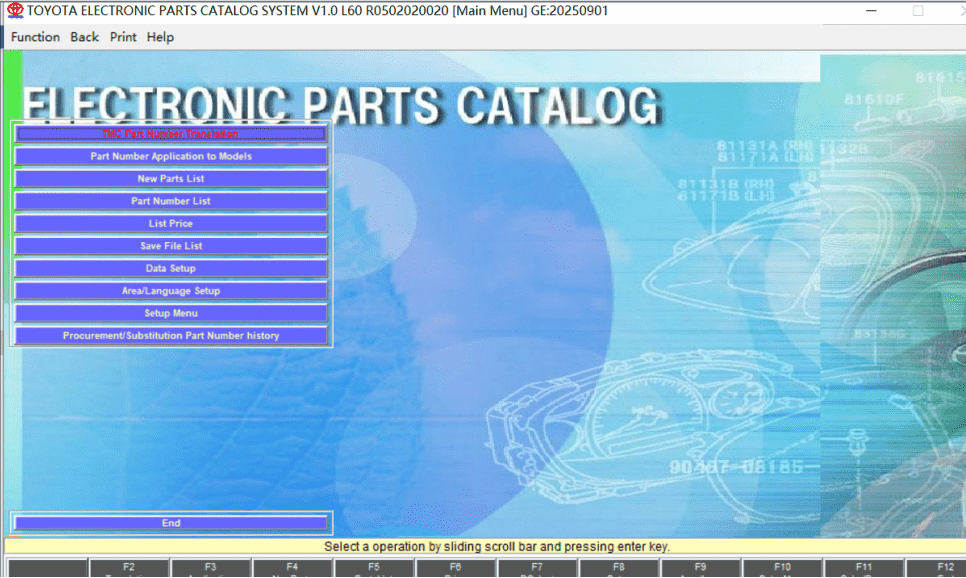The image size is (966, 578).
Task: Open Area/Language Setup
Action: pyautogui.click(x=170, y=291)
